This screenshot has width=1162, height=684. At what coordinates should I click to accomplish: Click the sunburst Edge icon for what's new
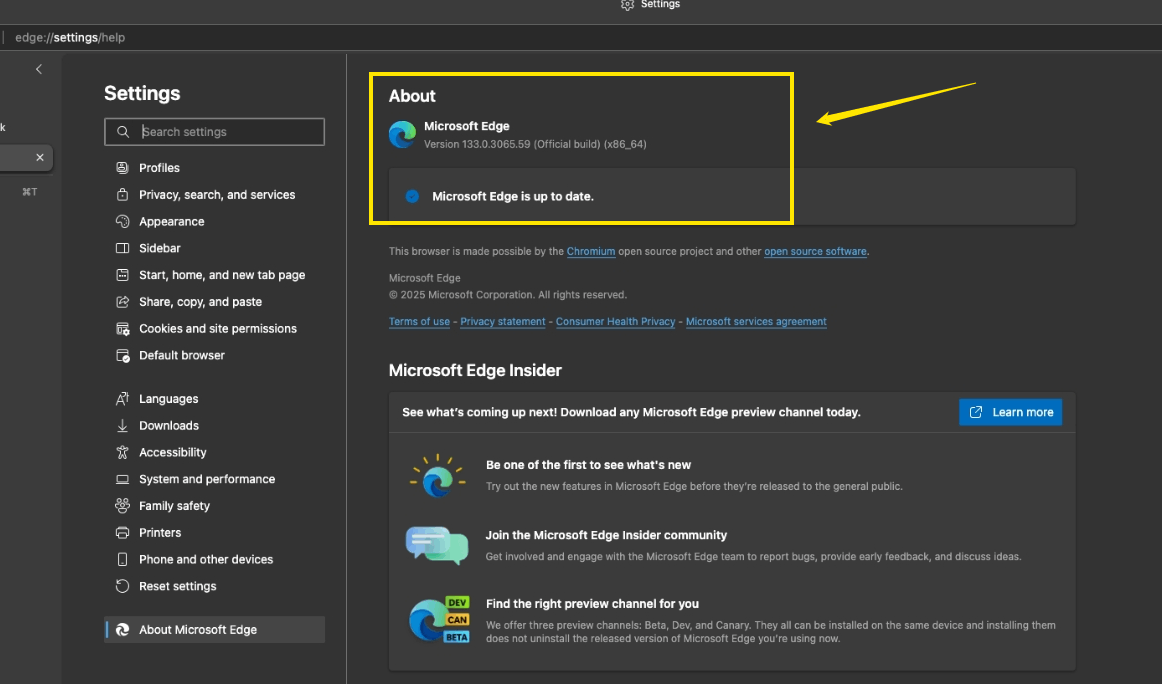[437, 475]
